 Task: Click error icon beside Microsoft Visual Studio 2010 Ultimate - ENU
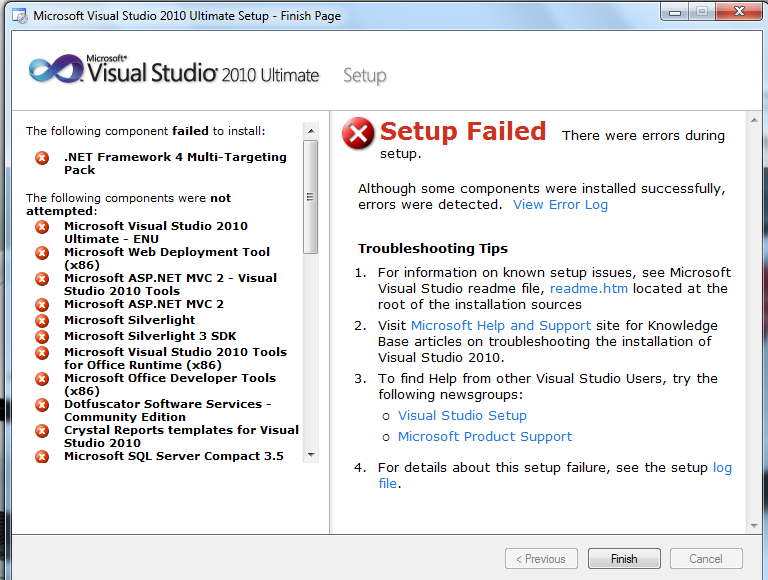(x=42, y=227)
